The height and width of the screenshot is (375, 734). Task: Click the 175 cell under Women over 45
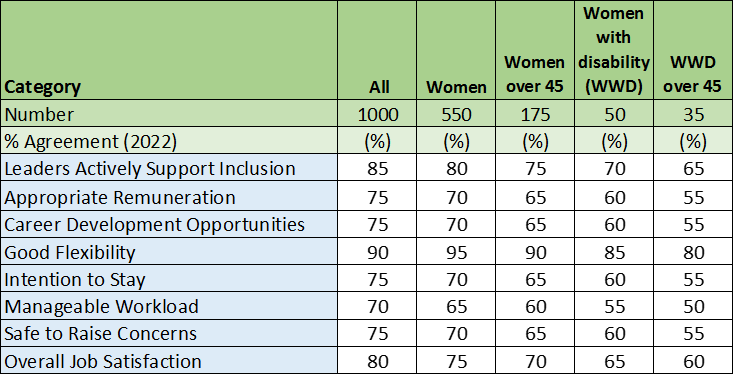(x=535, y=114)
